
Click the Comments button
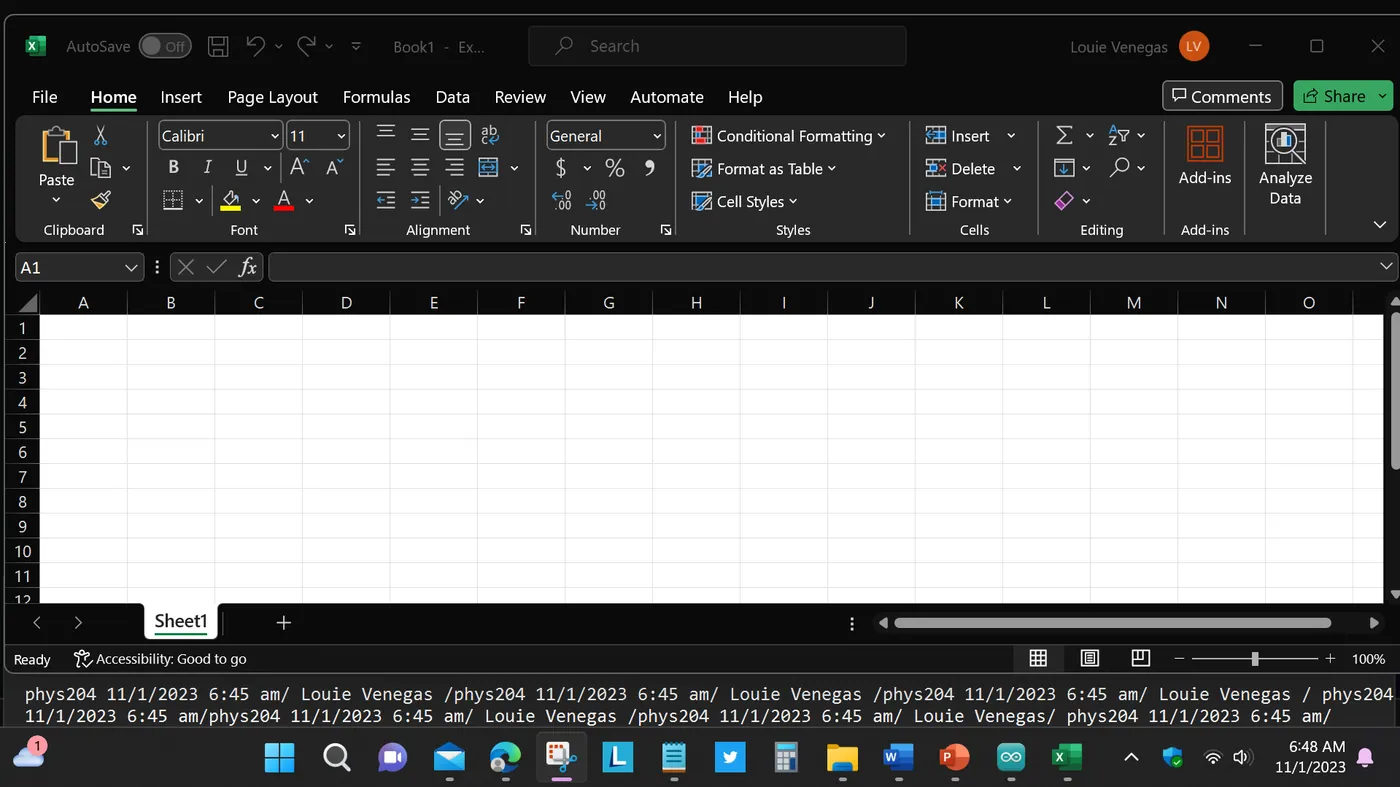point(1222,96)
